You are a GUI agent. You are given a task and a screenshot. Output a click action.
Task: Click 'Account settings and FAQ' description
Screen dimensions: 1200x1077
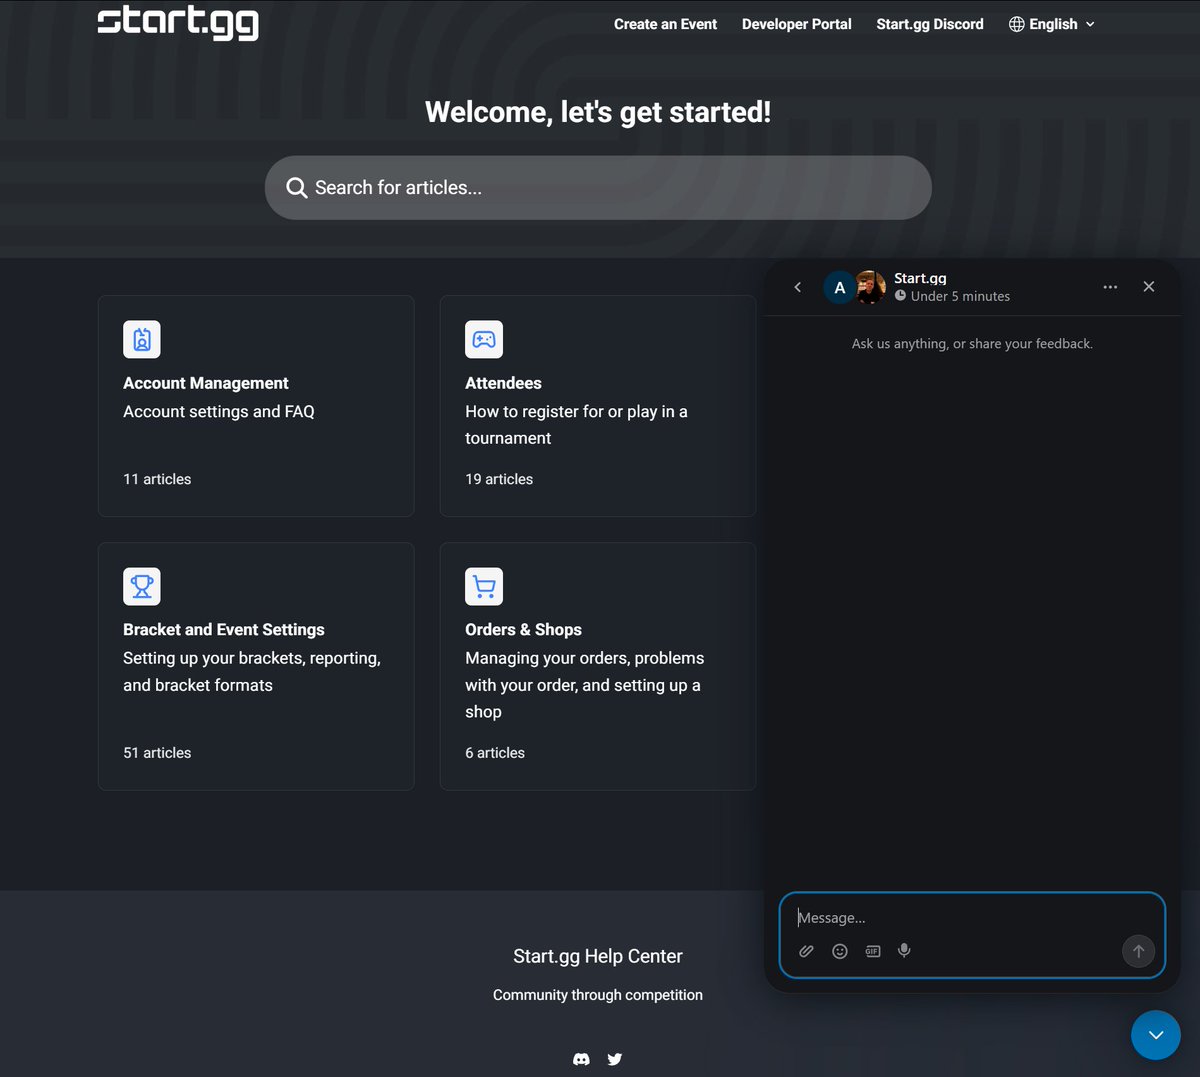219,412
